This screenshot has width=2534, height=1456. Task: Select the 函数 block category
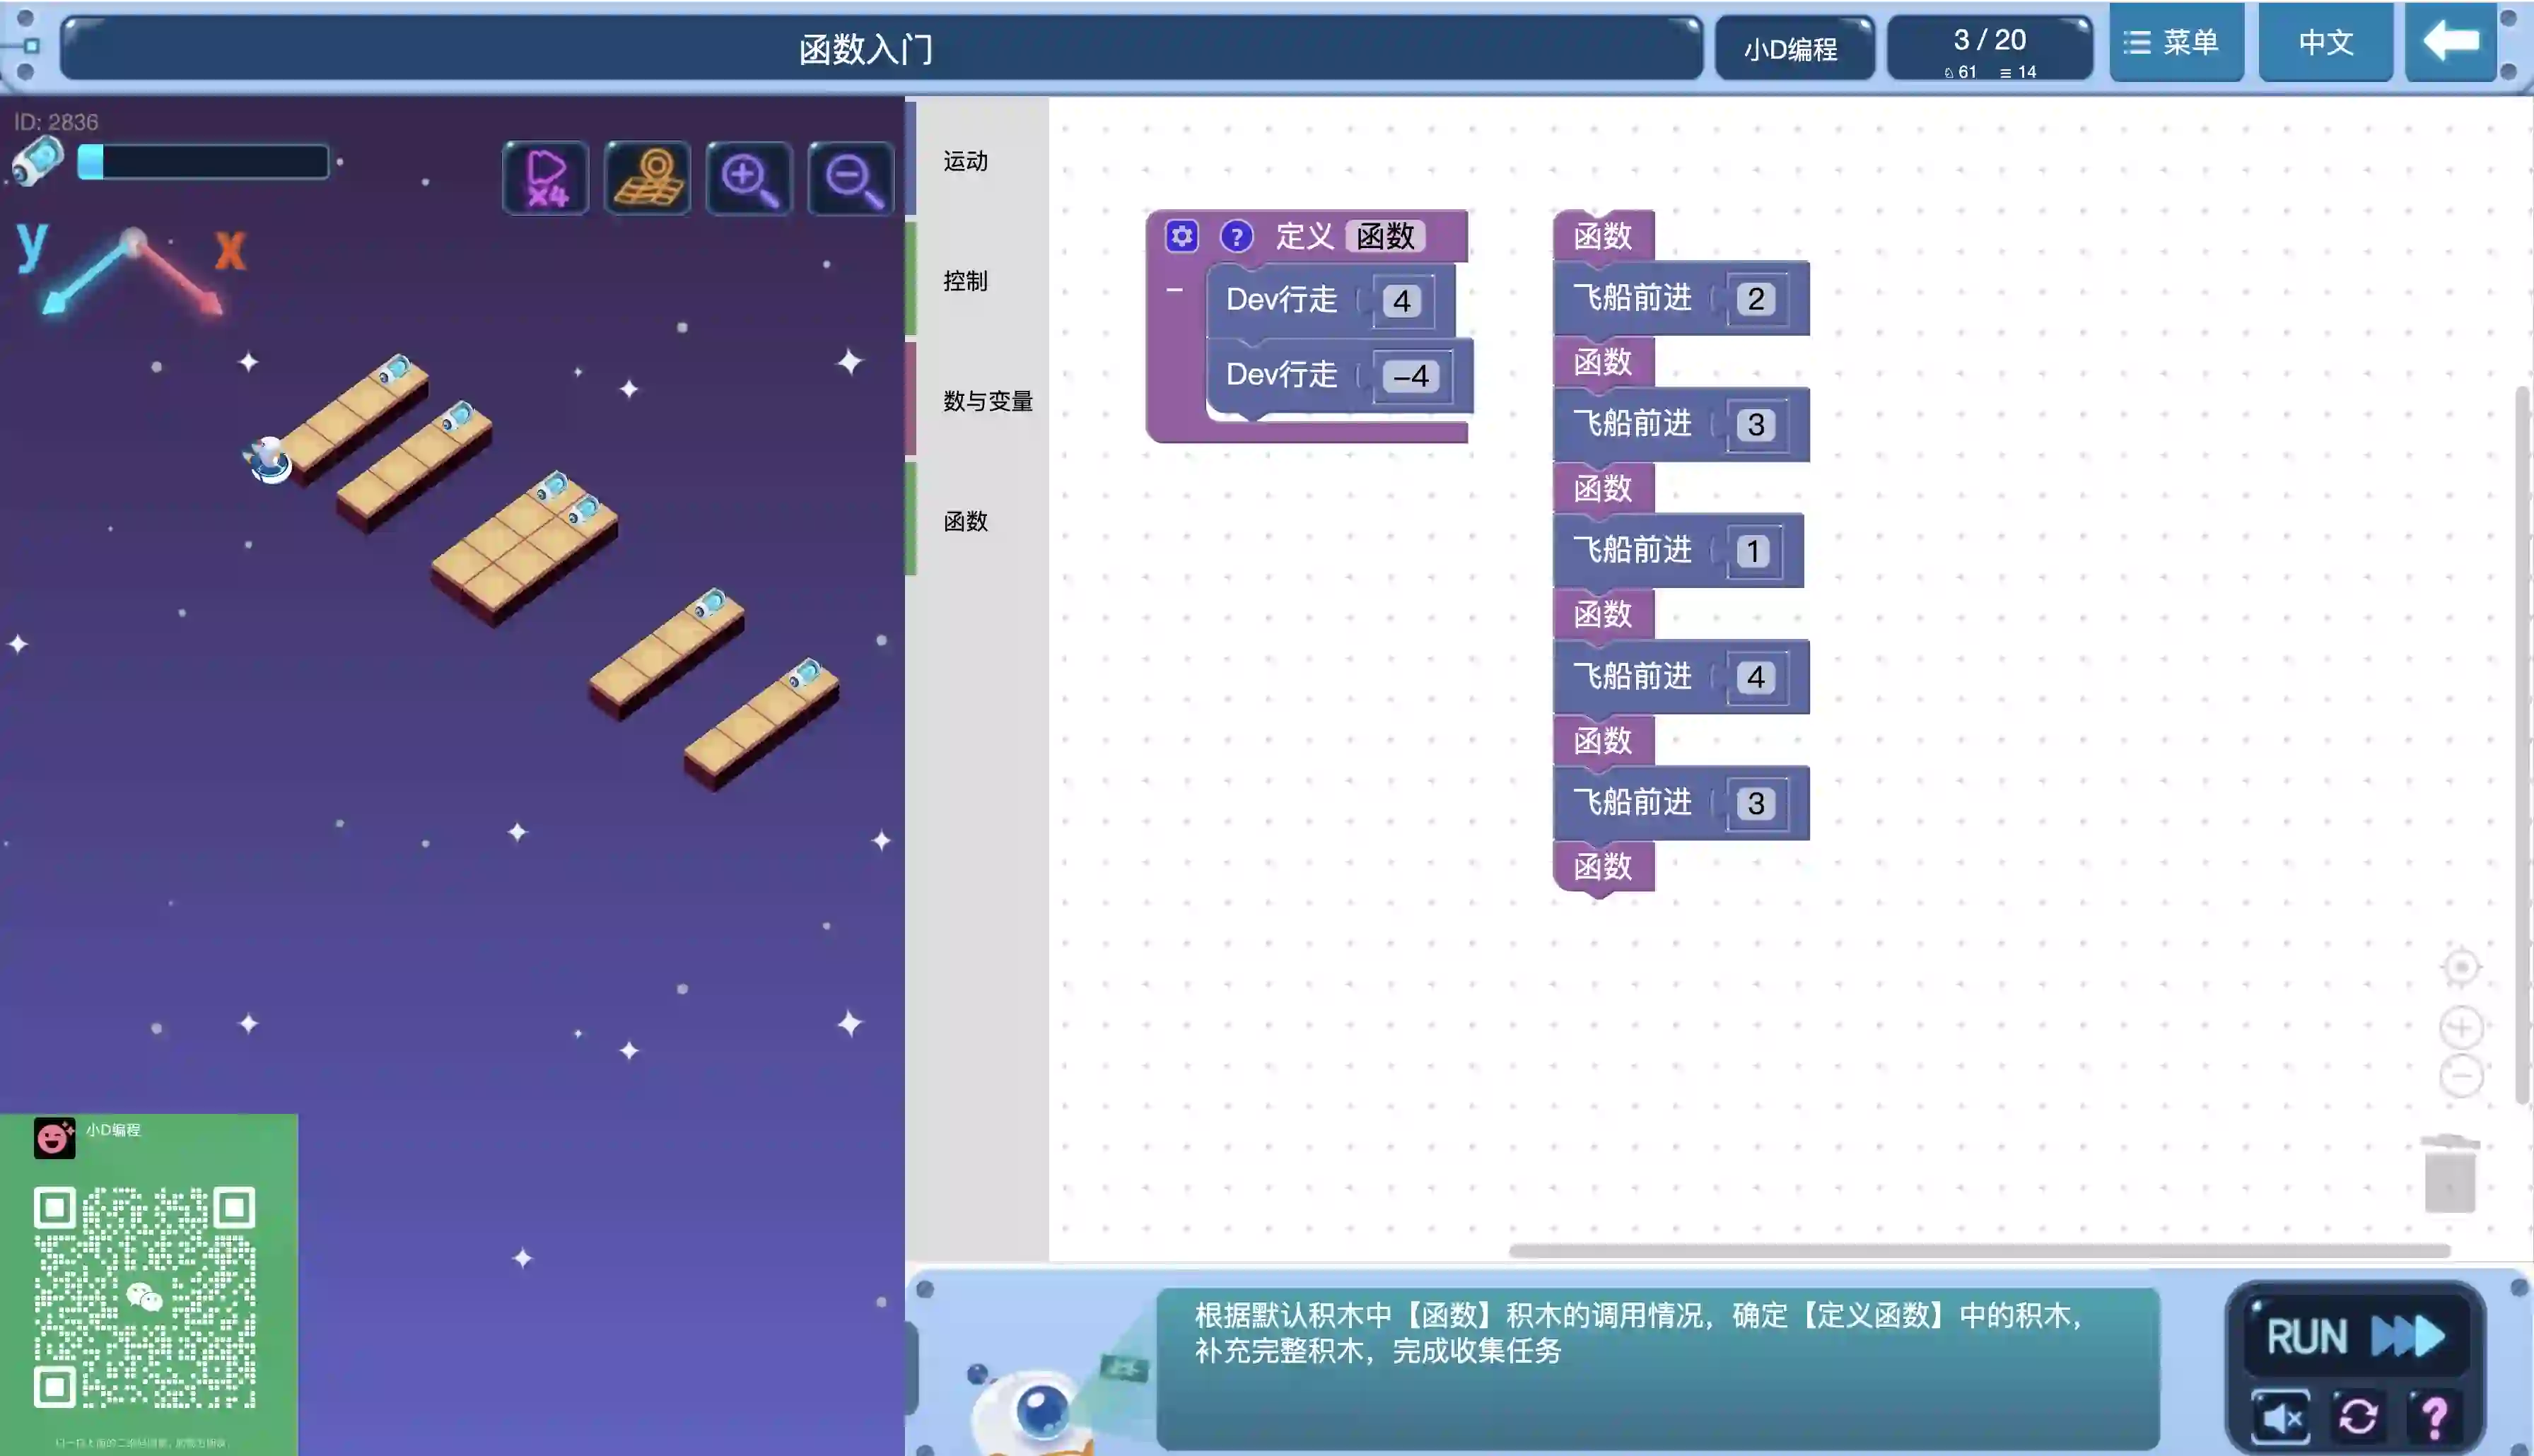point(965,521)
